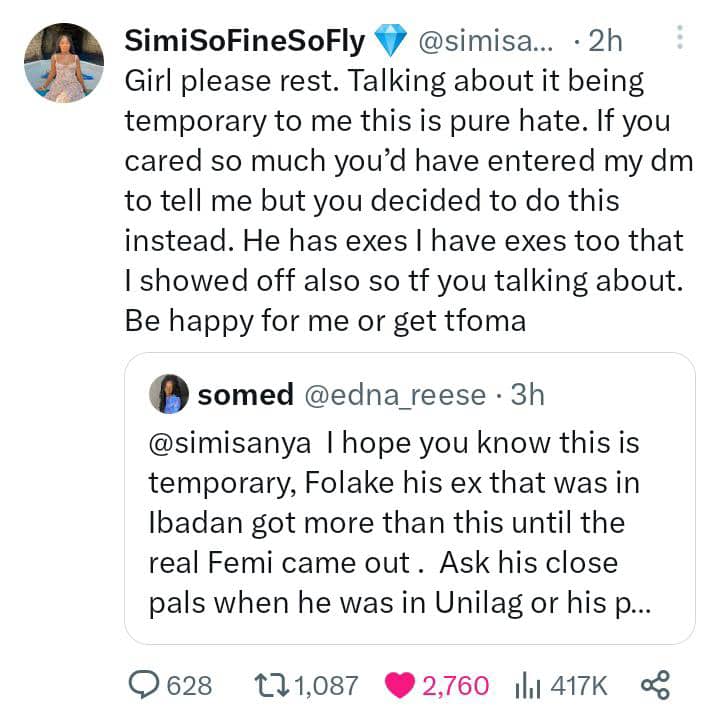Click the 2h timestamp on main tweet

click(x=605, y=41)
